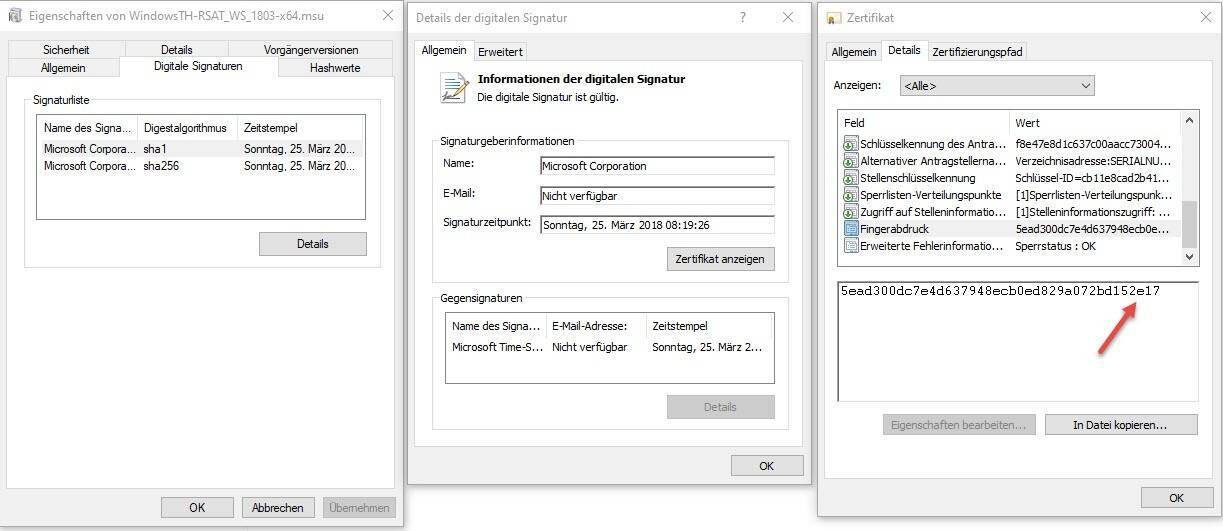1223x531 pixels.
Task: Select the Microsoft Time-Stamp countersignature row
Action: click(608, 347)
